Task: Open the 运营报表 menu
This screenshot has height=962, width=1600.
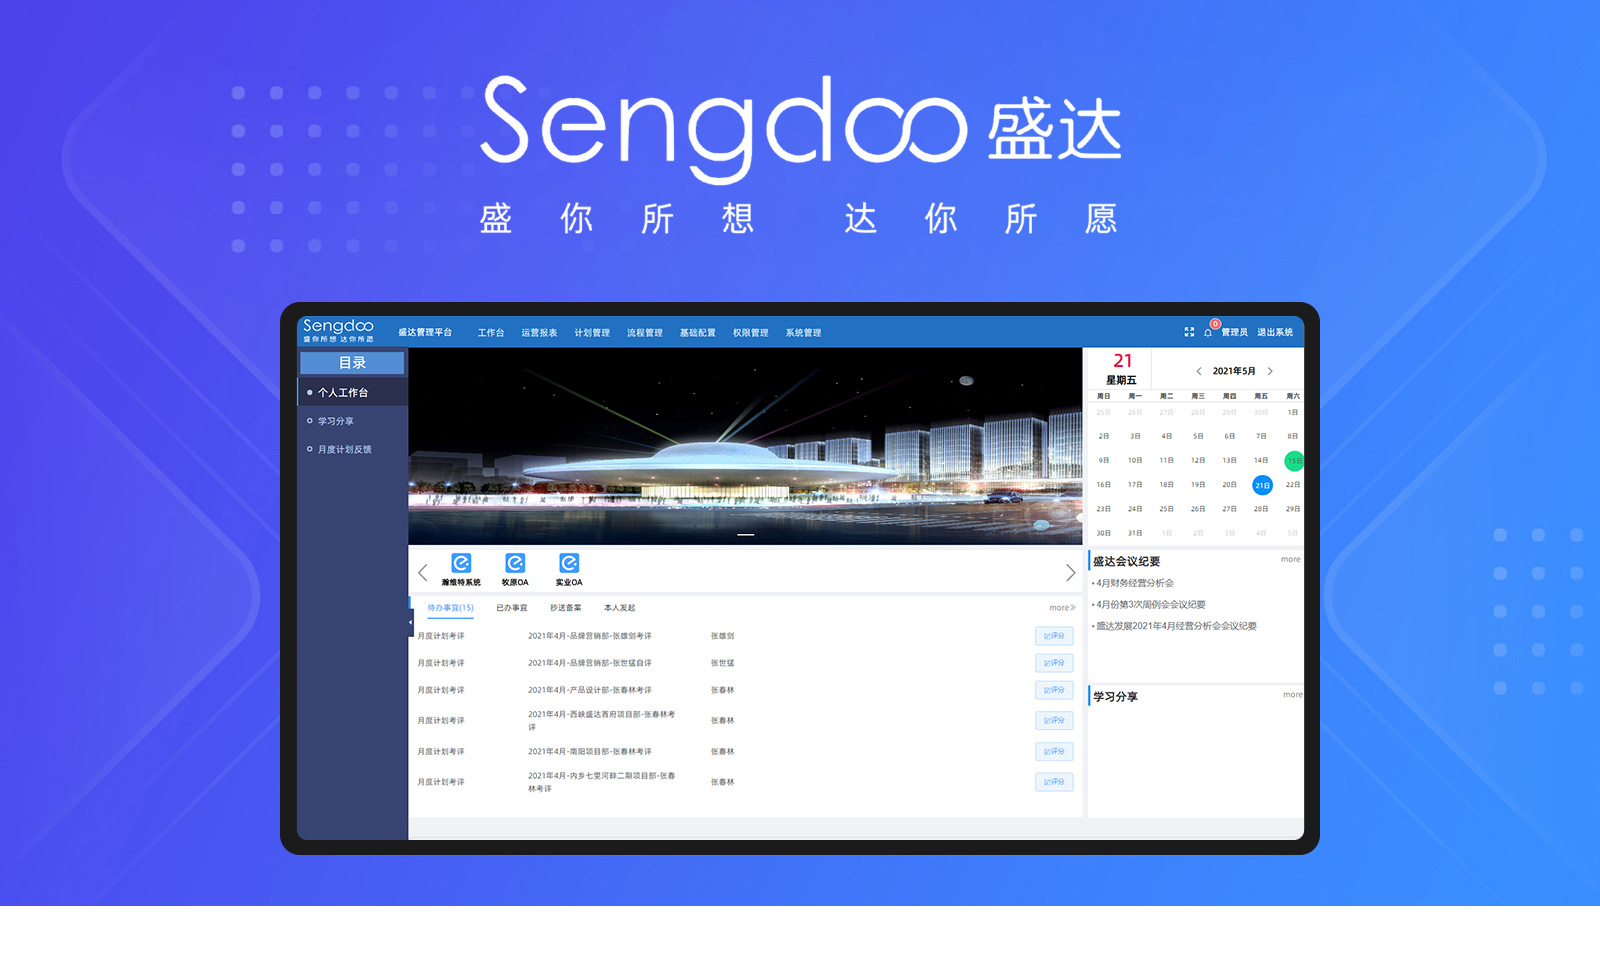Action: click(x=539, y=333)
